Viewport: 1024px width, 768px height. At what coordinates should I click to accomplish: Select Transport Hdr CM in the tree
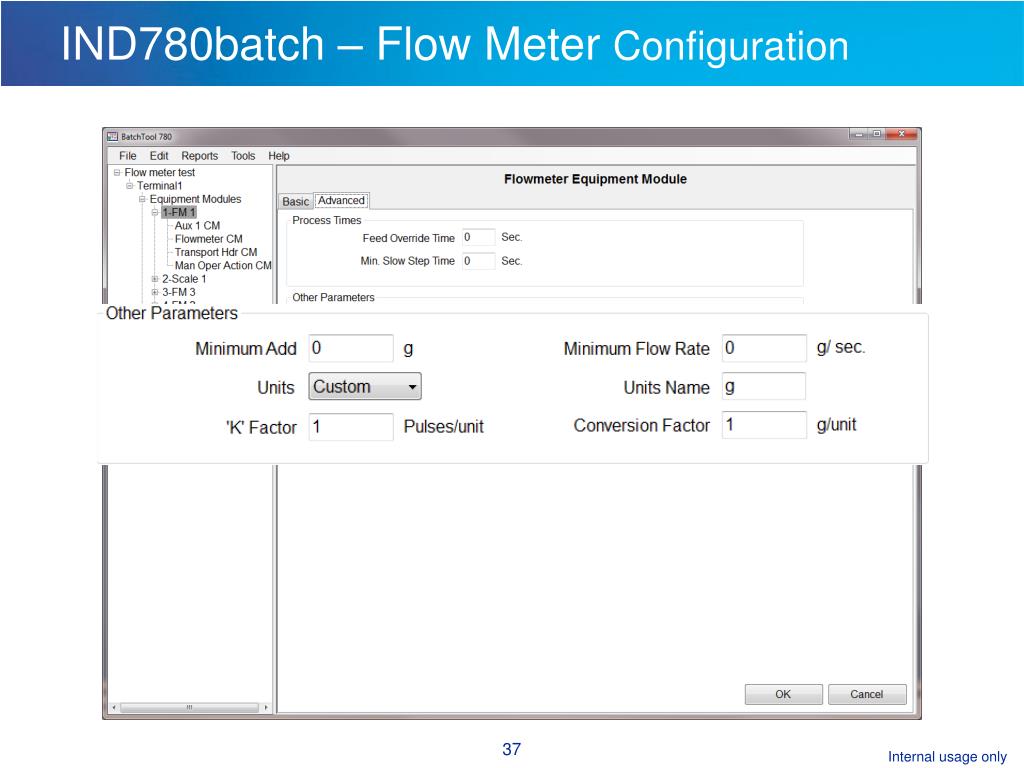pos(216,252)
